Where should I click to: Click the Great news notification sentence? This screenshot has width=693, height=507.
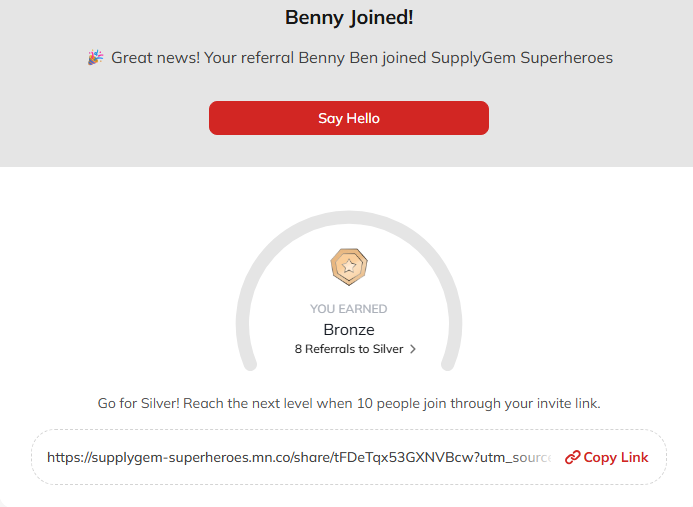tap(362, 58)
